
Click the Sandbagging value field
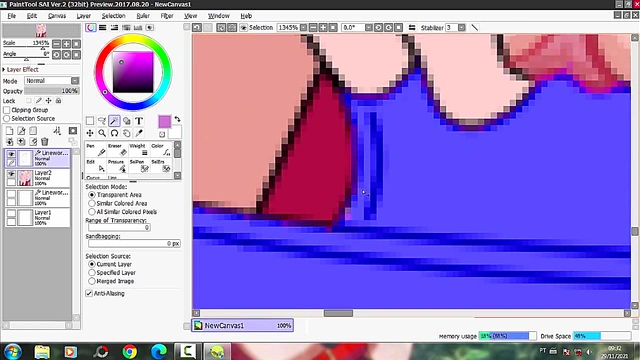click(134, 243)
